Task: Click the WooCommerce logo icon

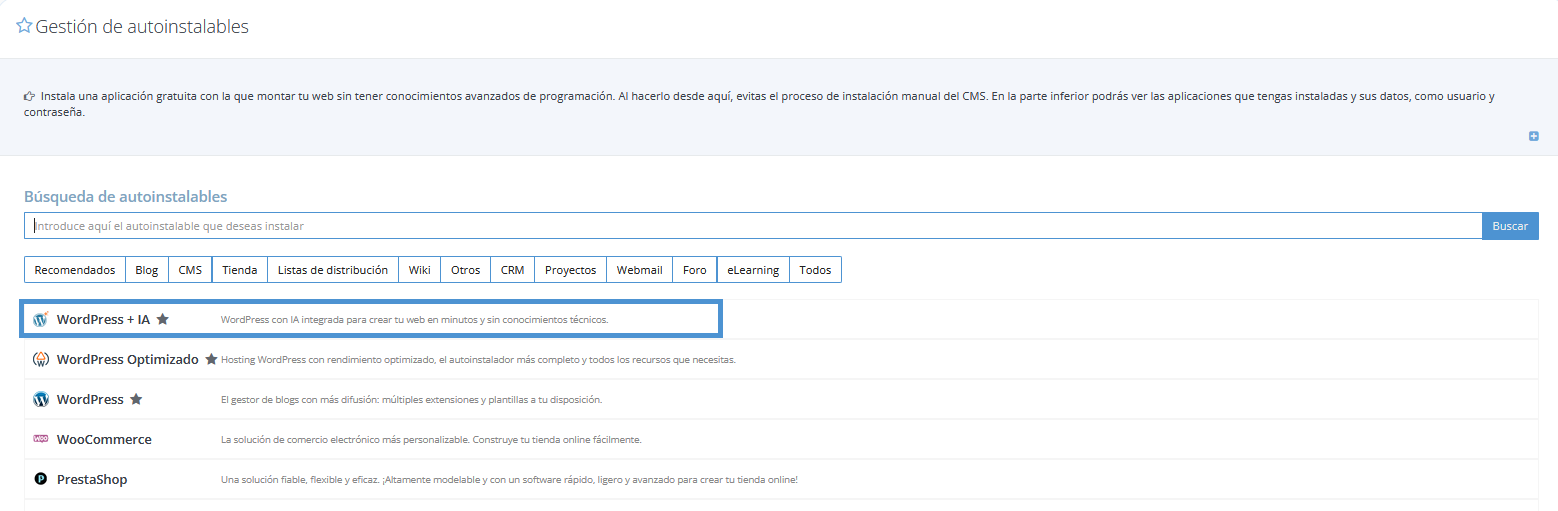Action: click(x=41, y=439)
